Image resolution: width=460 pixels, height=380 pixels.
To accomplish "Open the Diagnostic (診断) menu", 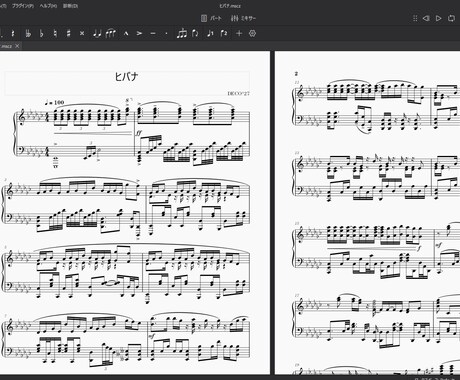I will 70,6.
